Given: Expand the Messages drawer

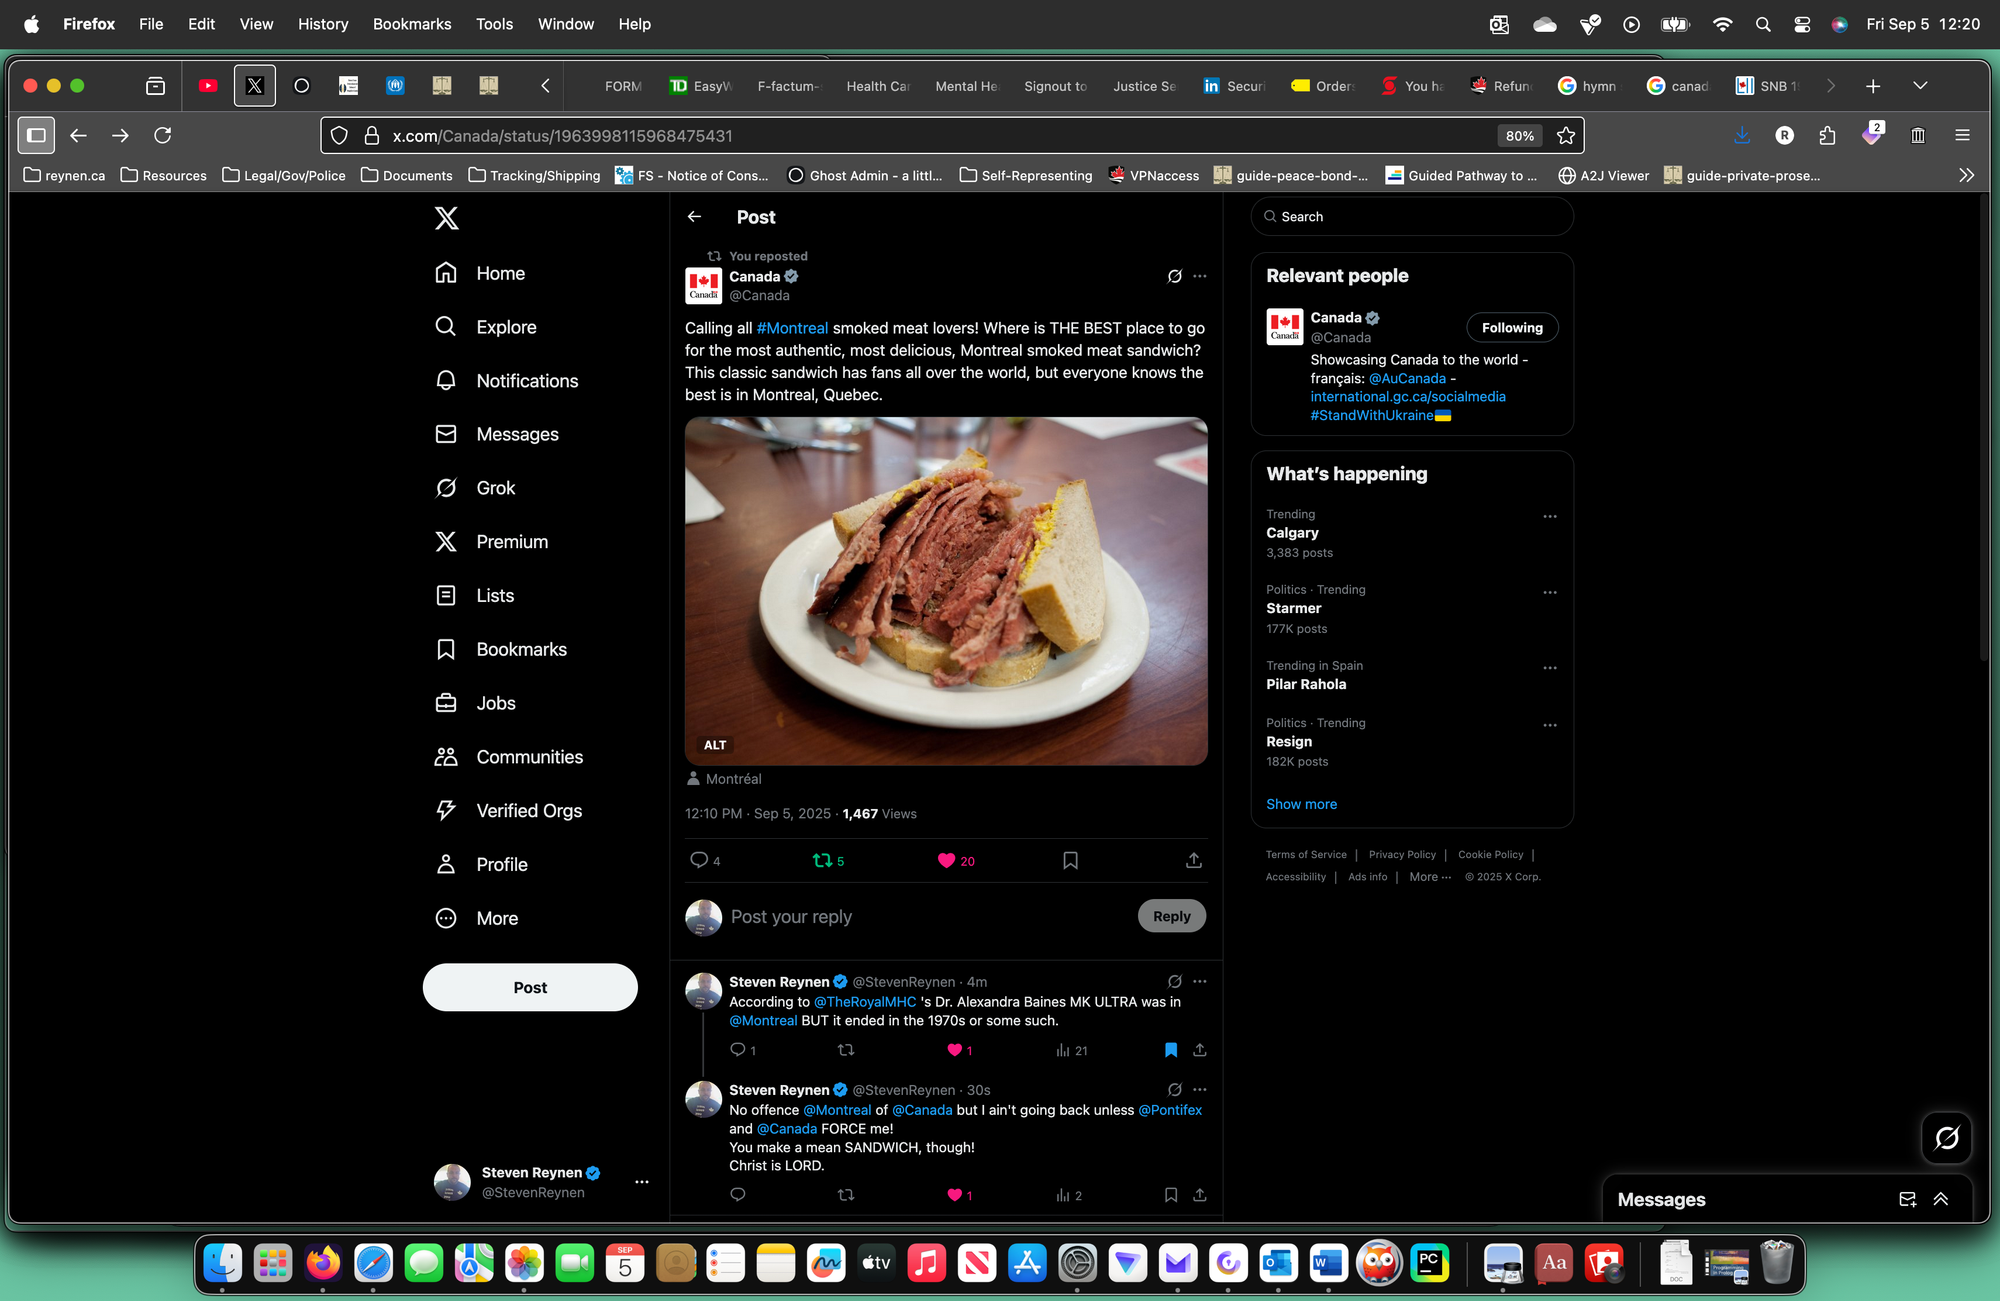Looking at the screenshot, I should point(1940,1200).
